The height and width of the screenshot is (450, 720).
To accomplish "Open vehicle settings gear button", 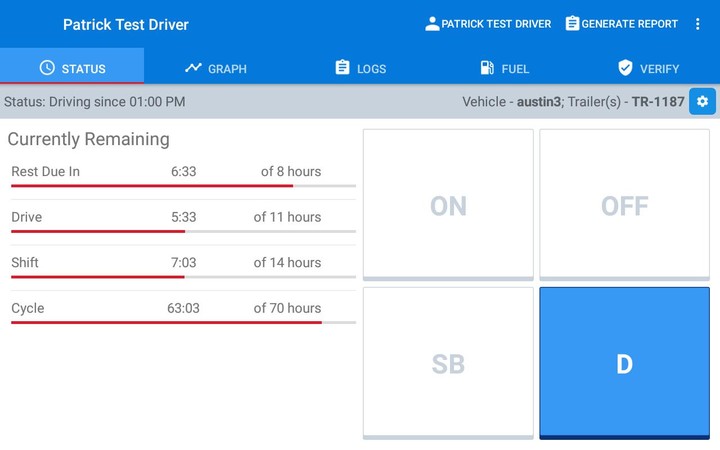I will [x=702, y=101].
